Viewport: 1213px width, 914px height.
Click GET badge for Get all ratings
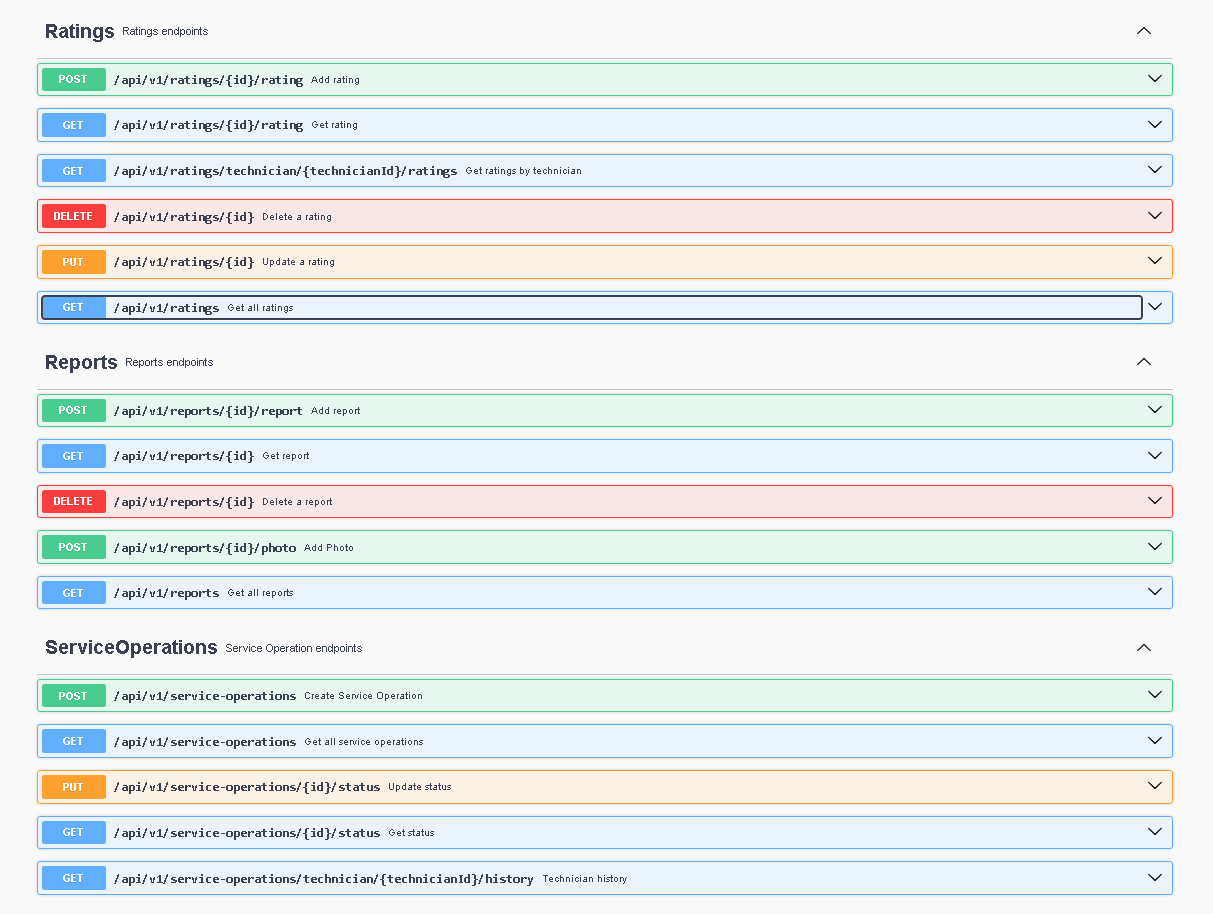coord(73,307)
